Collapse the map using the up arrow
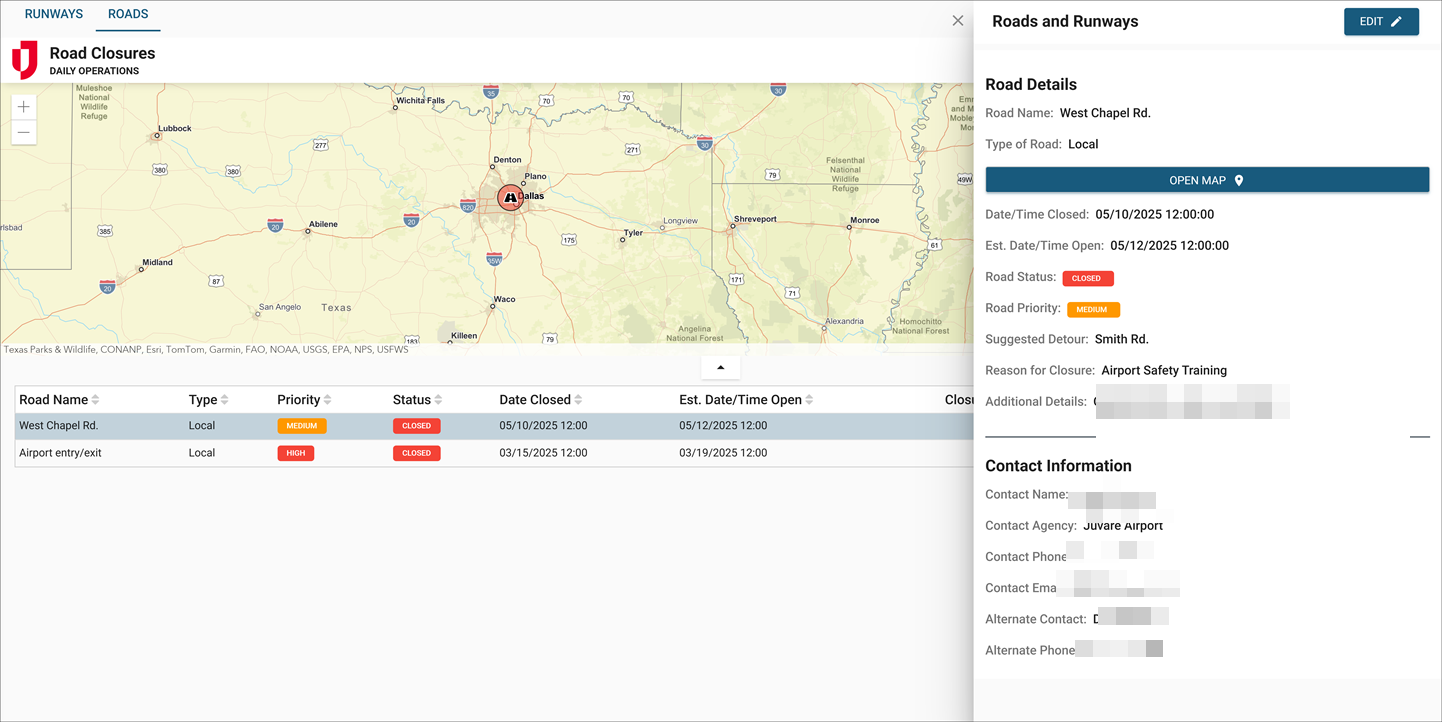Image resolution: width=1442 pixels, height=722 pixels. tap(721, 368)
